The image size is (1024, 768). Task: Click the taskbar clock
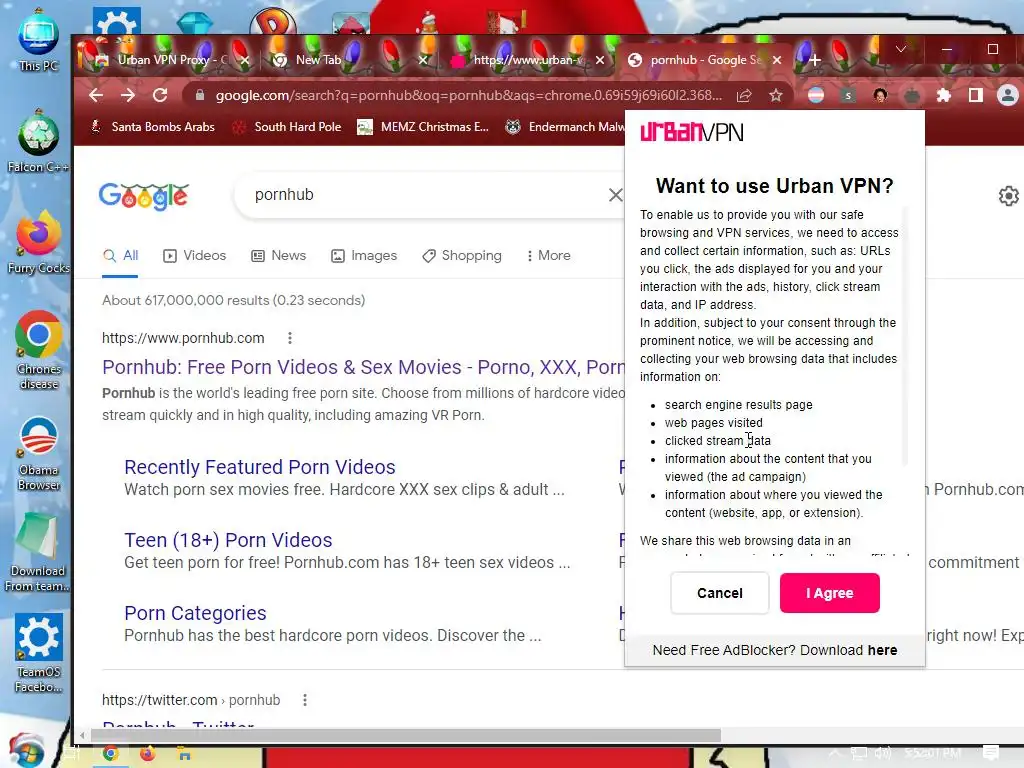click(x=933, y=754)
